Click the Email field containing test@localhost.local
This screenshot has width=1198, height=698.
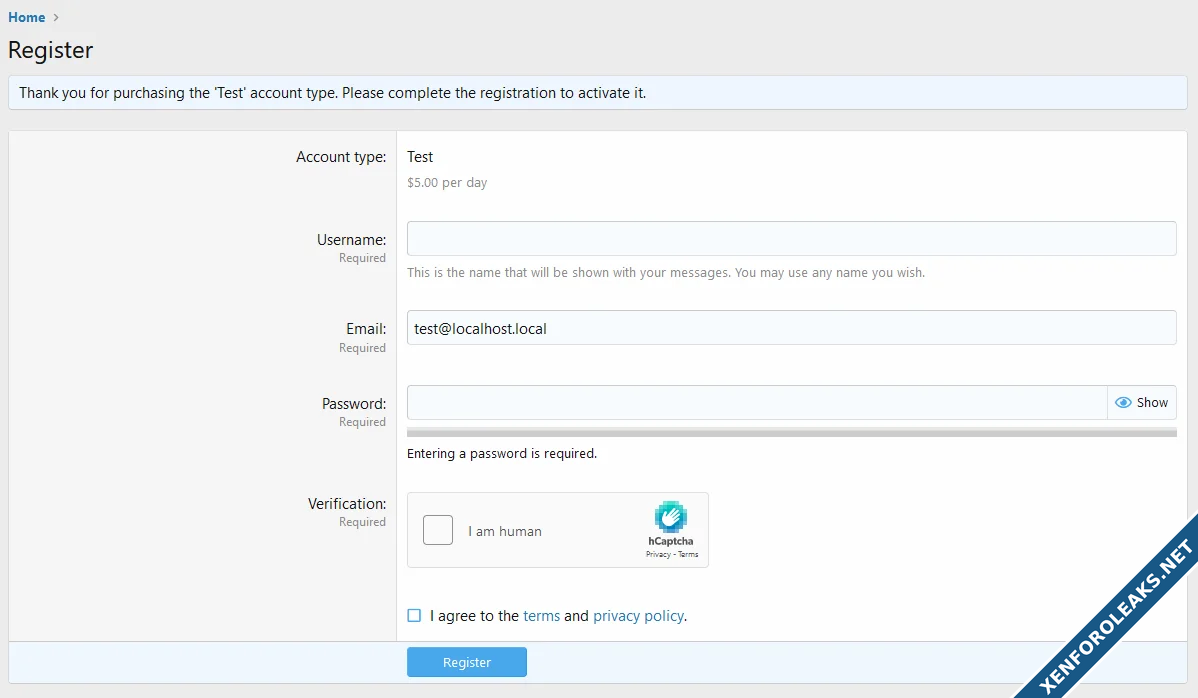coord(790,328)
